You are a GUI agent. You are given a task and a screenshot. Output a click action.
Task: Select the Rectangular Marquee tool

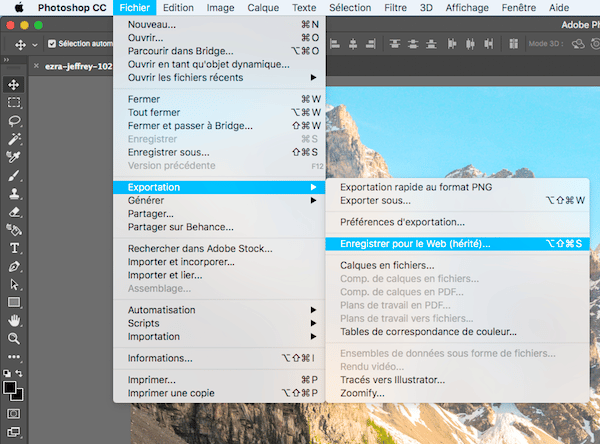pos(14,102)
